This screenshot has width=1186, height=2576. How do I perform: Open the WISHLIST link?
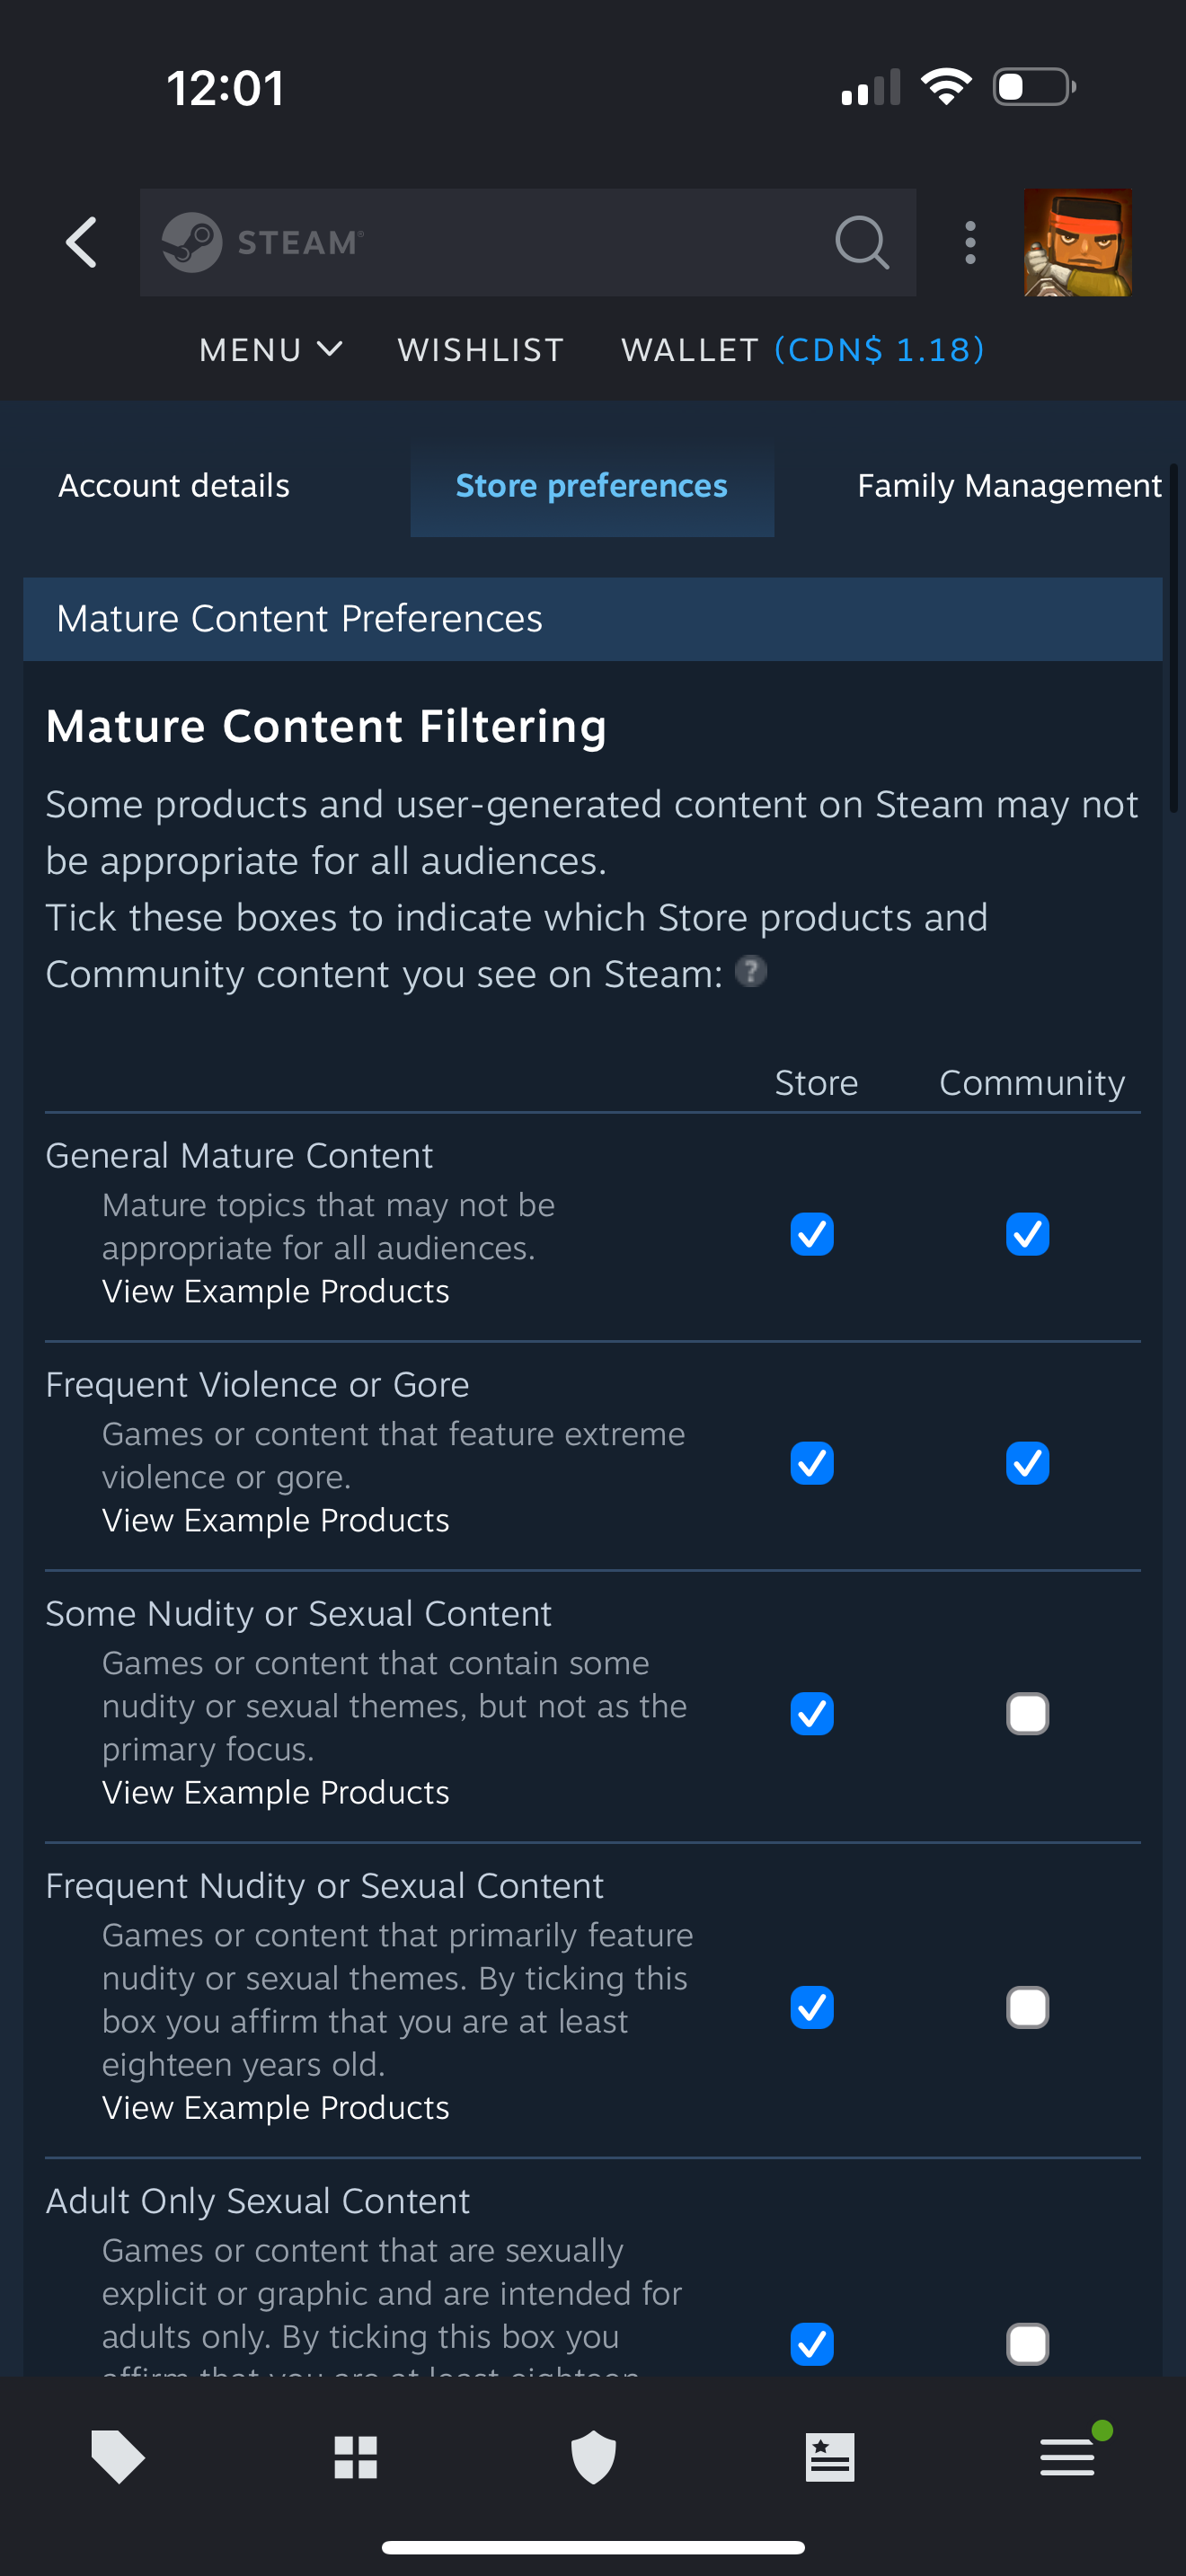pyautogui.click(x=481, y=350)
